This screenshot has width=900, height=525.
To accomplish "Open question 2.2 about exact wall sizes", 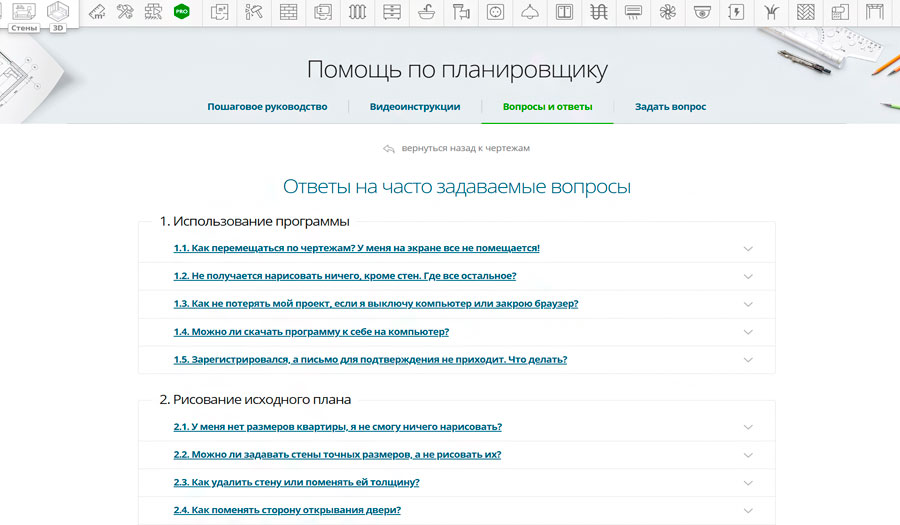I will click(337, 454).
